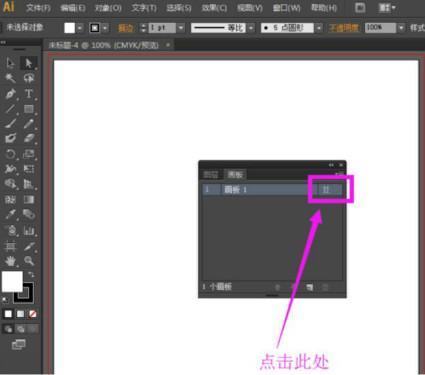
Task: Select the Hand tool
Action: pyautogui.click(x=10, y=261)
